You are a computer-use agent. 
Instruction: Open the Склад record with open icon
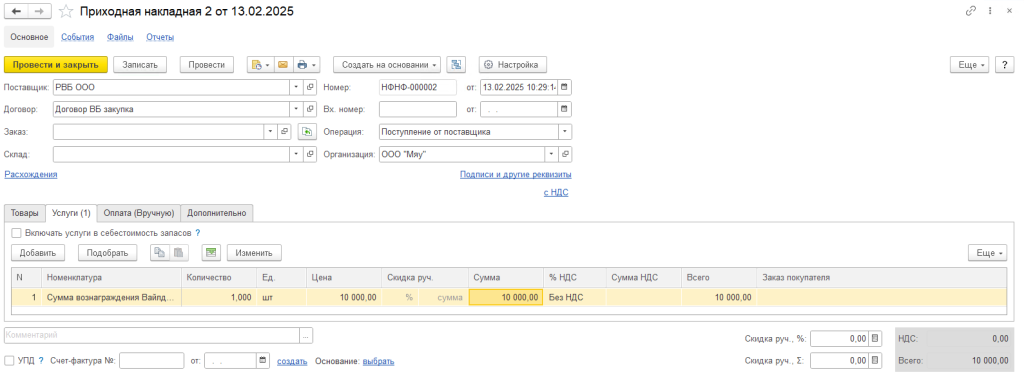tap(311, 154)
